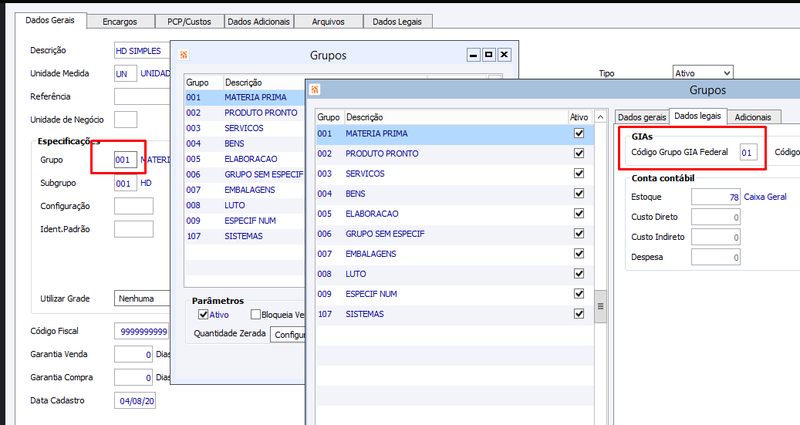The width and height of the screenshot is (800, 425).
Task: Switch to Arquivos tab
Action: [x=328, y=21]
